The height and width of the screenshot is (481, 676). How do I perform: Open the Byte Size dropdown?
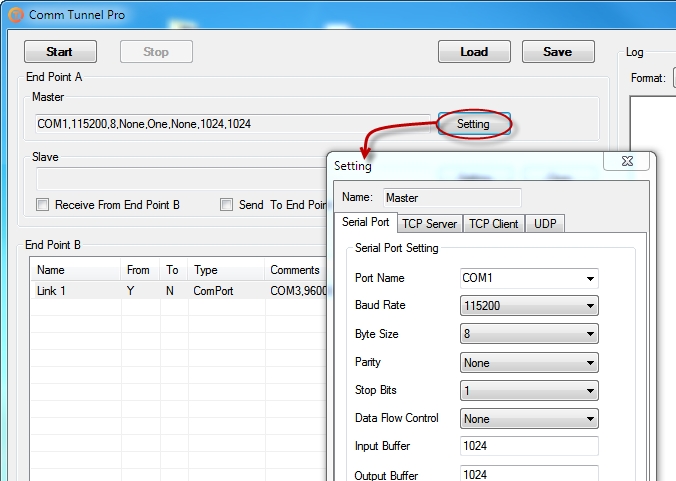pyautogui.click(x=529, y=334)
